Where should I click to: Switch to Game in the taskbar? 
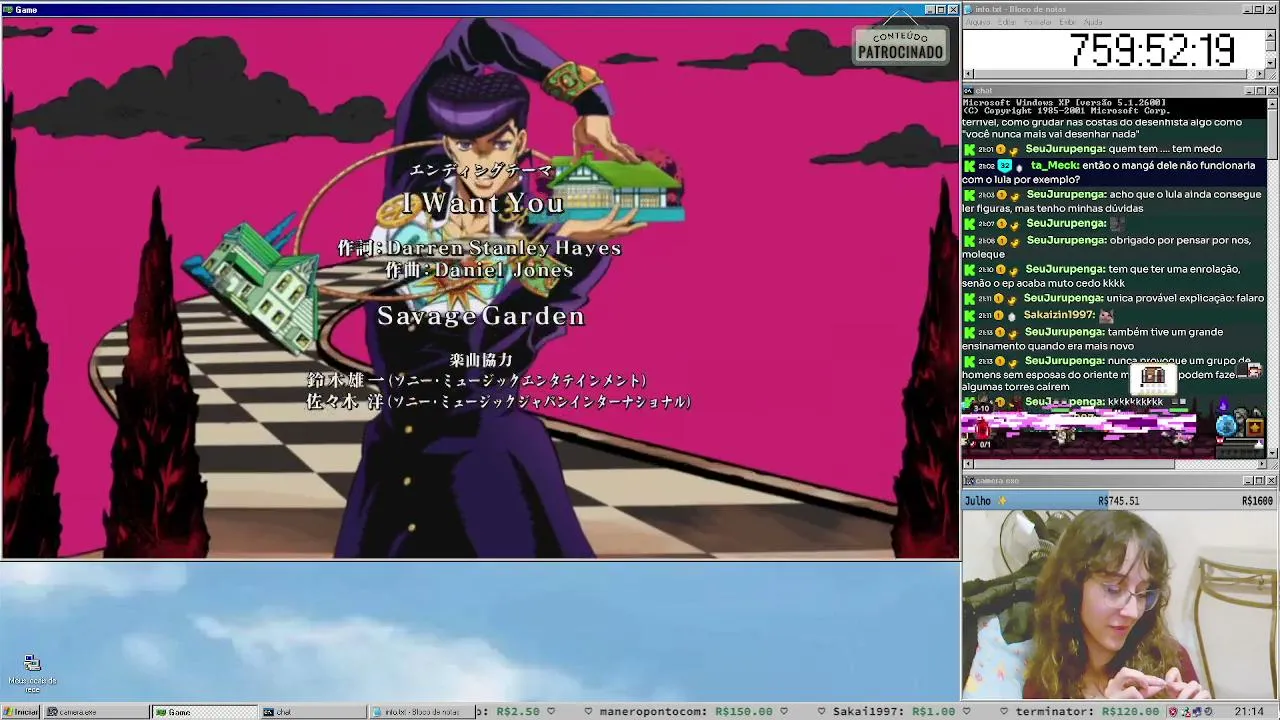(x=204, y=712)
